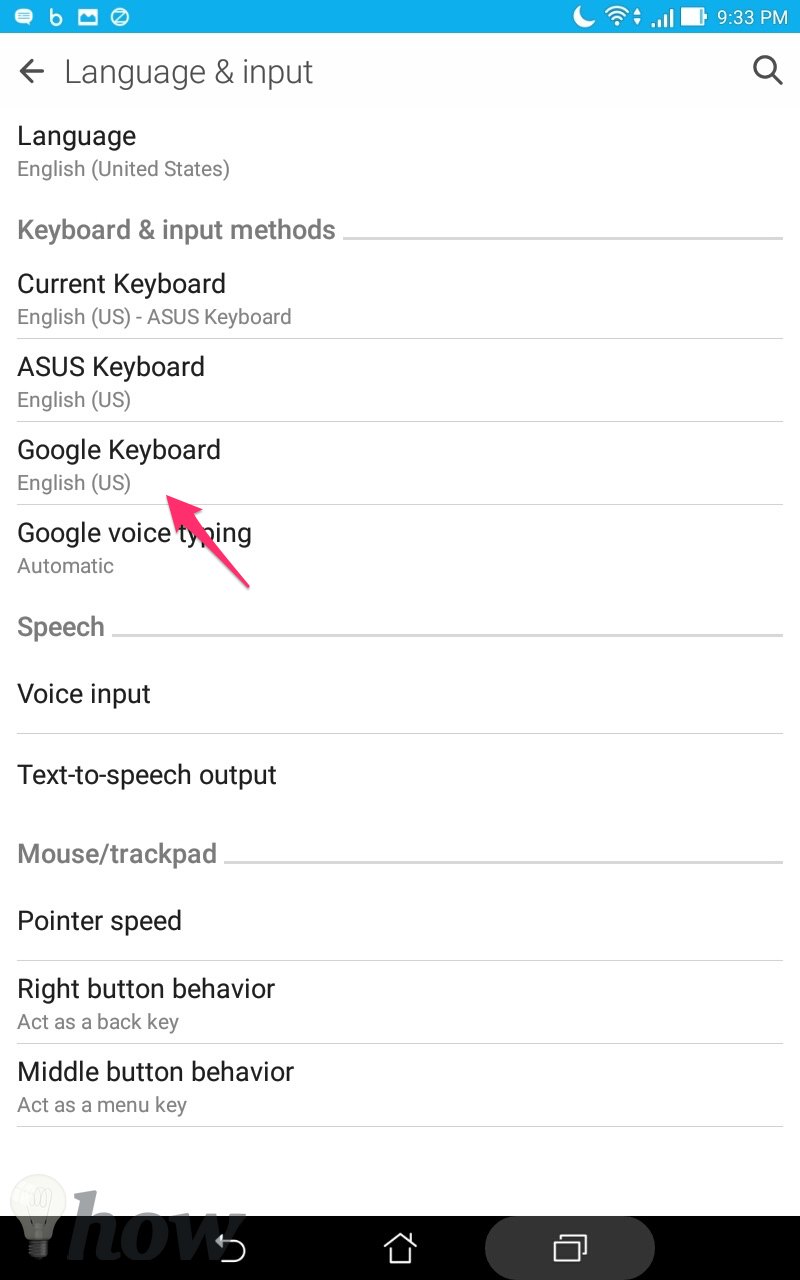Adjust Pointer speed setting

(400, 920)
